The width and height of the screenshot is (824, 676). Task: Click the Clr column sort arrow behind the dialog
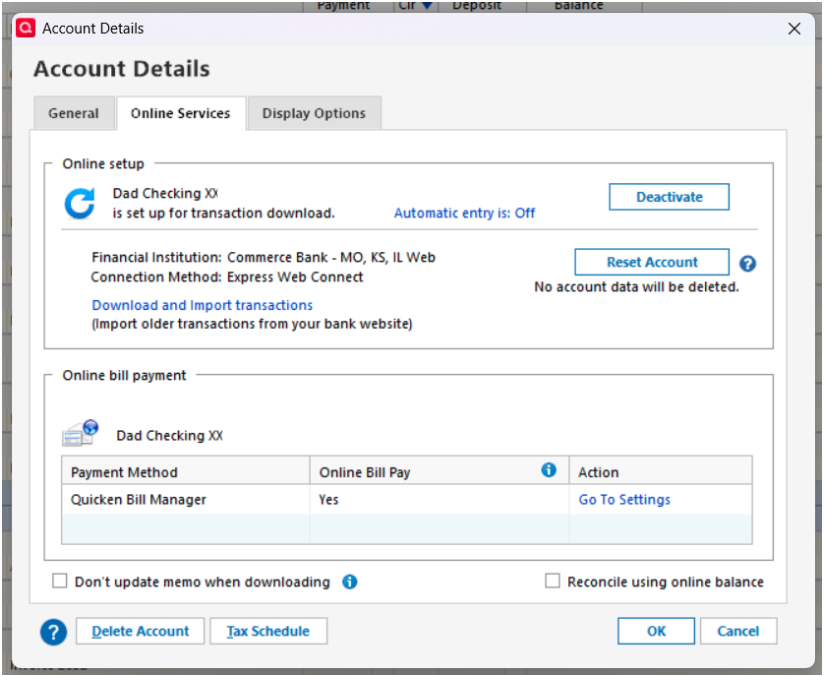coord(427,5)
